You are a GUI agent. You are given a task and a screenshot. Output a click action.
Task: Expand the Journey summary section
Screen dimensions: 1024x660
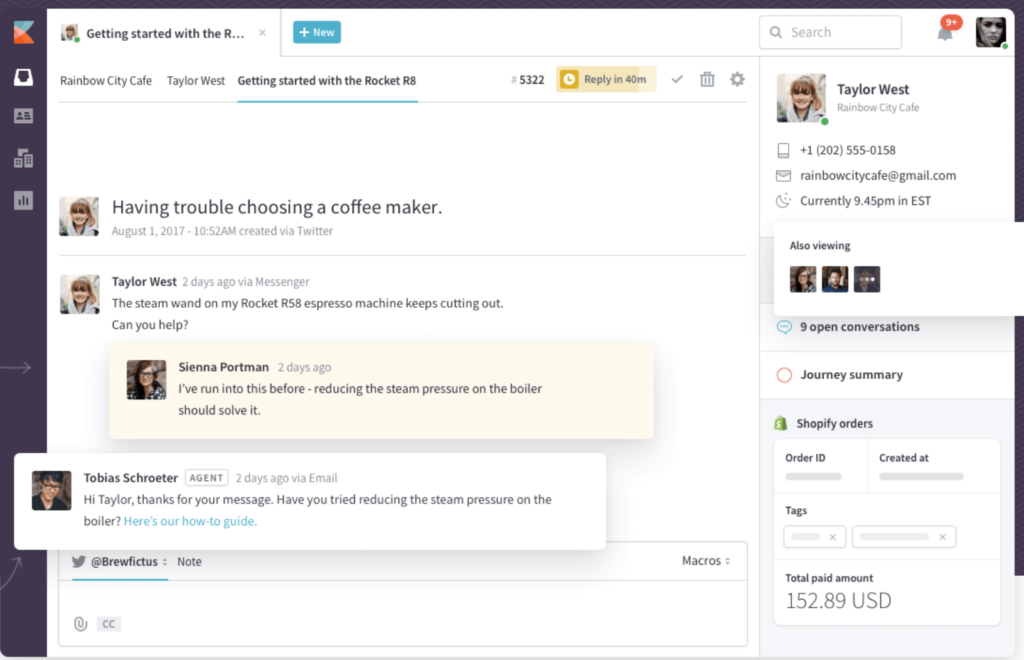coord(851,375)
